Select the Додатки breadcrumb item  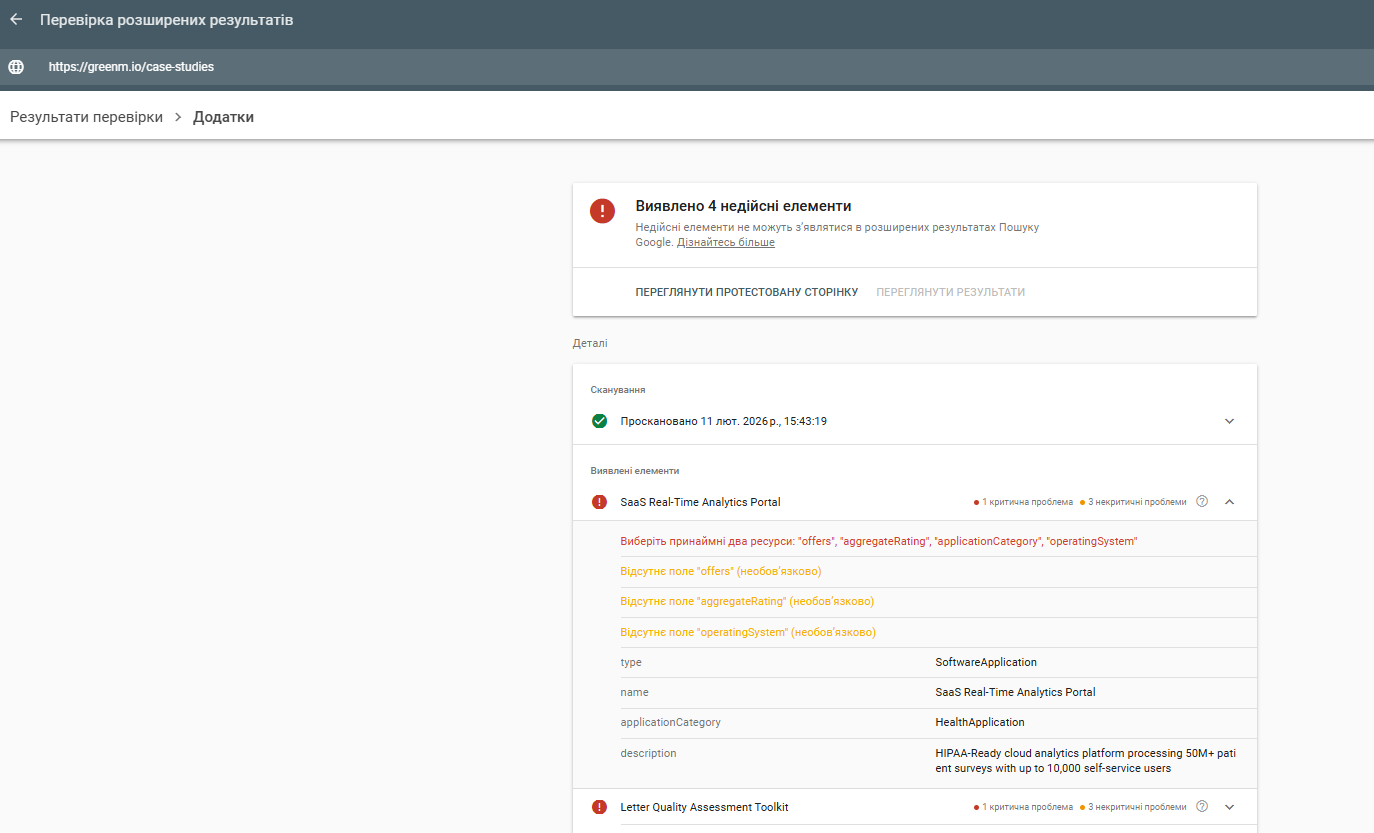tap(223, 117)
